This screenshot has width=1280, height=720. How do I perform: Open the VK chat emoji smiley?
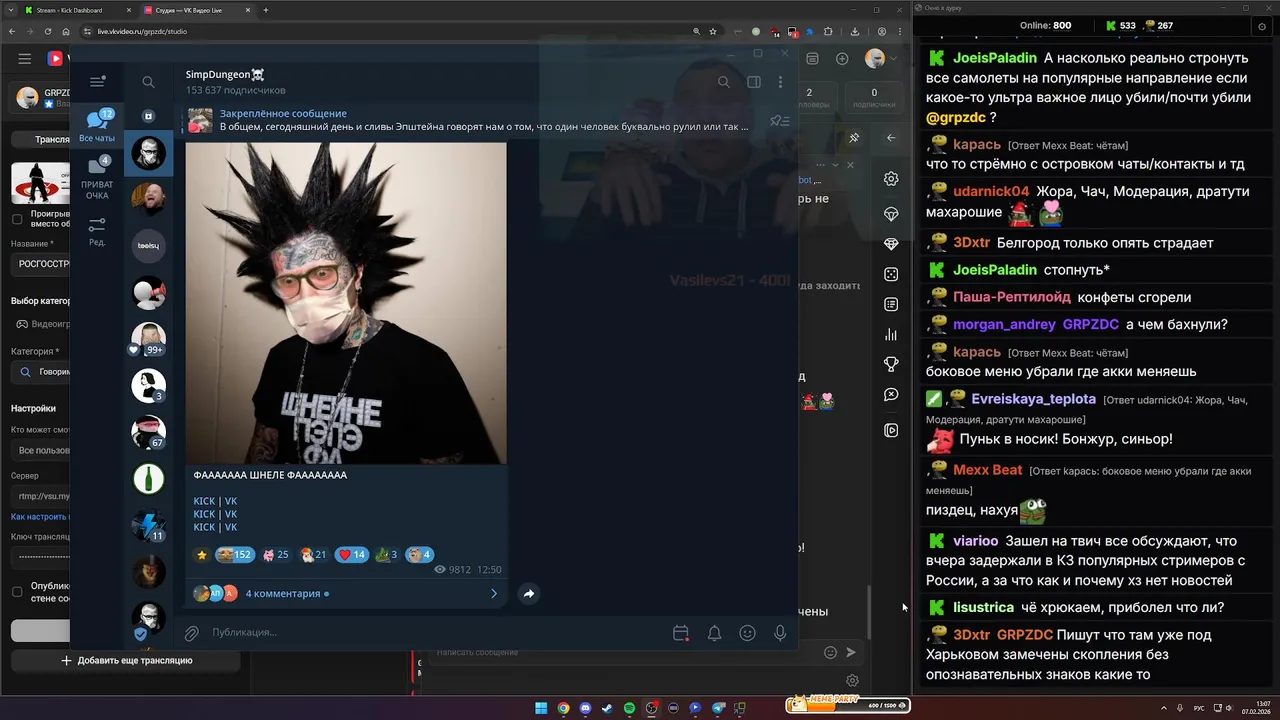coord(830,652)
